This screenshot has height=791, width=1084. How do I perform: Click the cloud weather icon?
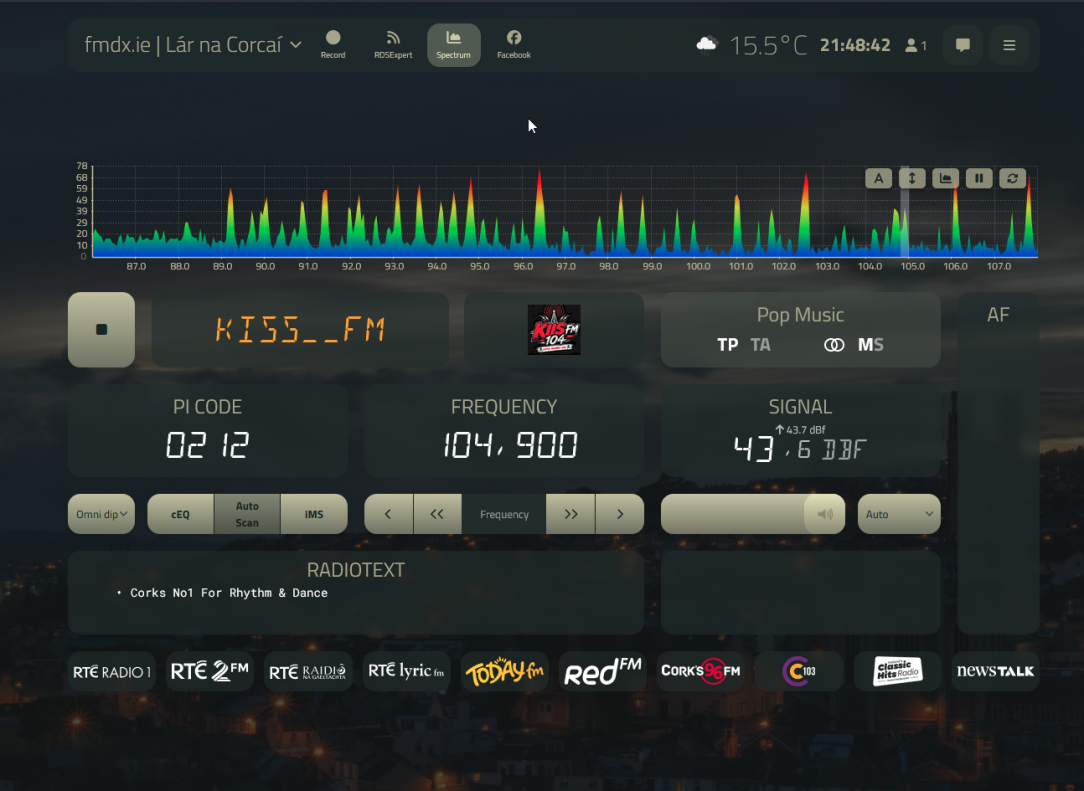tap(707, 45)
